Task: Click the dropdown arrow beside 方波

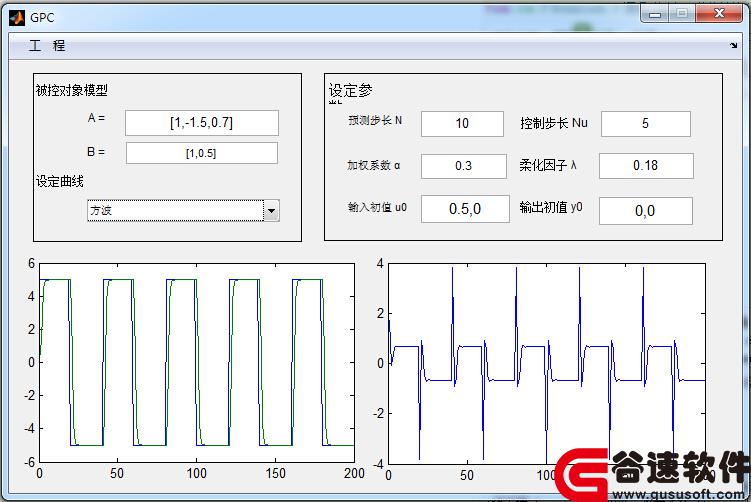Action: click(271, 210)
